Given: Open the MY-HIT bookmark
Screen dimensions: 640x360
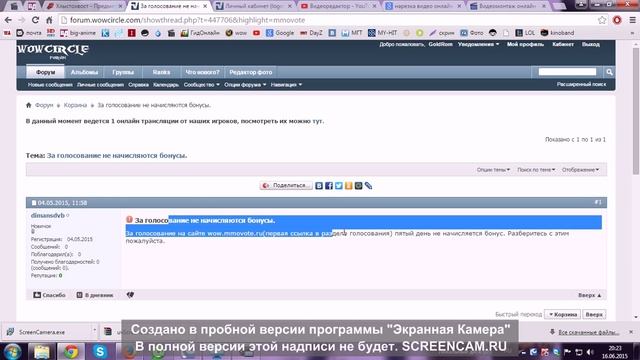Looking at the screenshot, I should (x=382, y=33).
